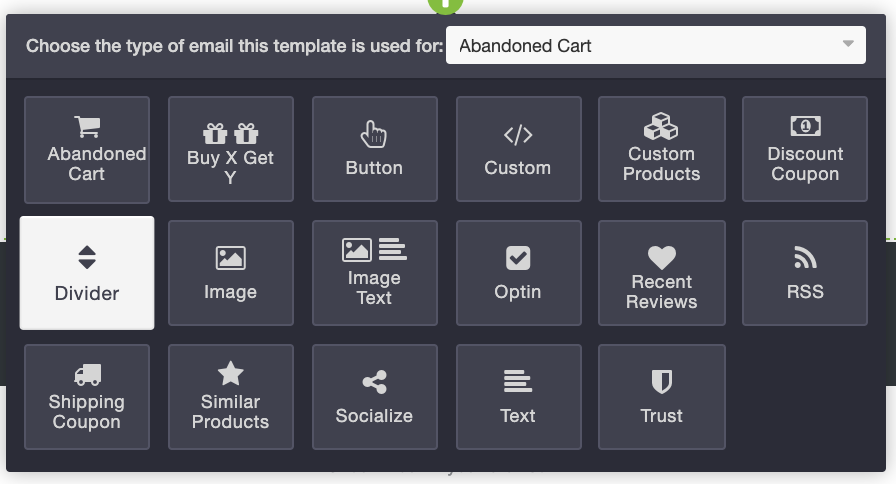Click the dropdown arrow for email type

pos(848,45)
